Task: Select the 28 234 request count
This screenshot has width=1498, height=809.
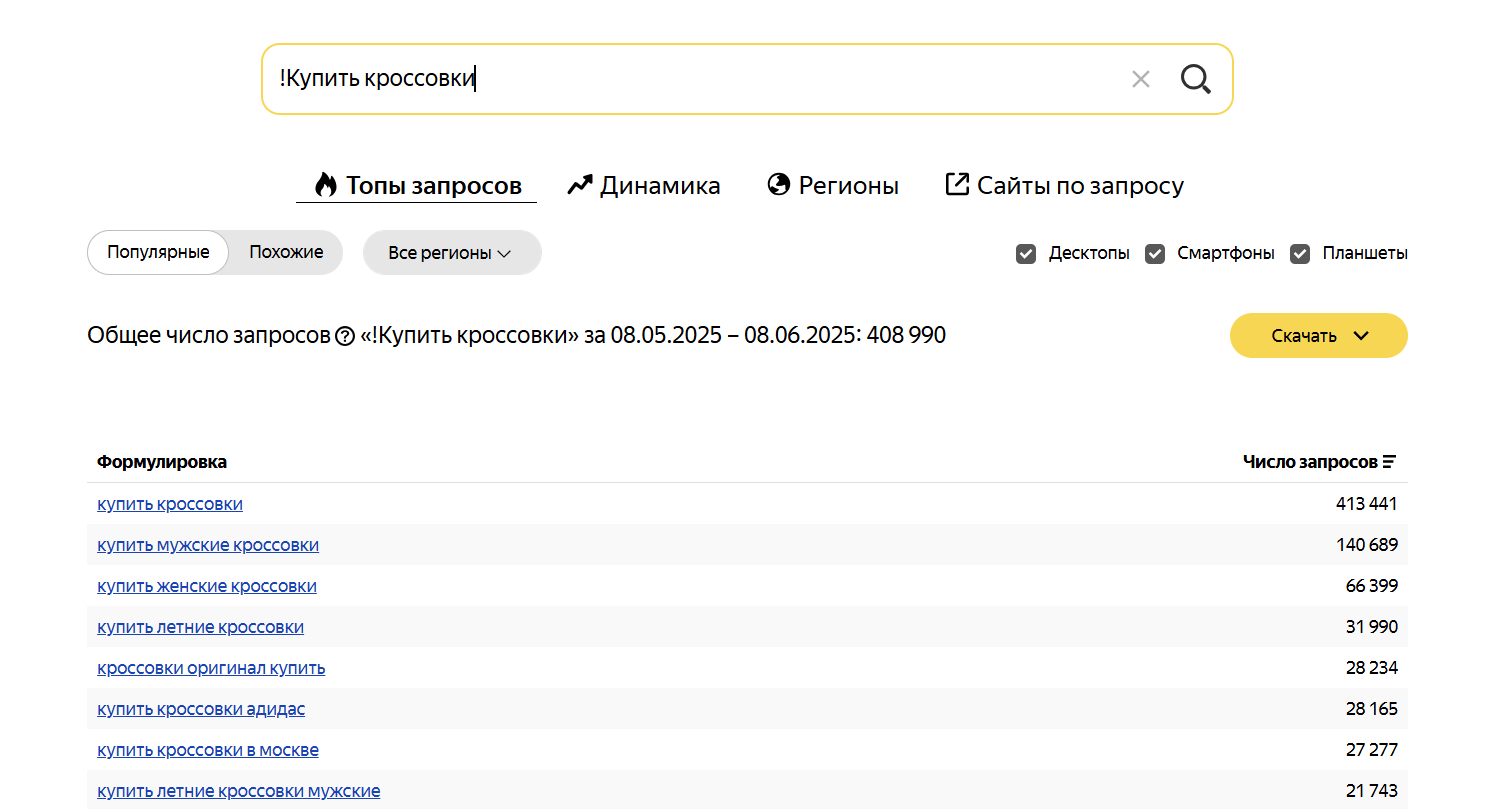Action: coord(1372,668)
